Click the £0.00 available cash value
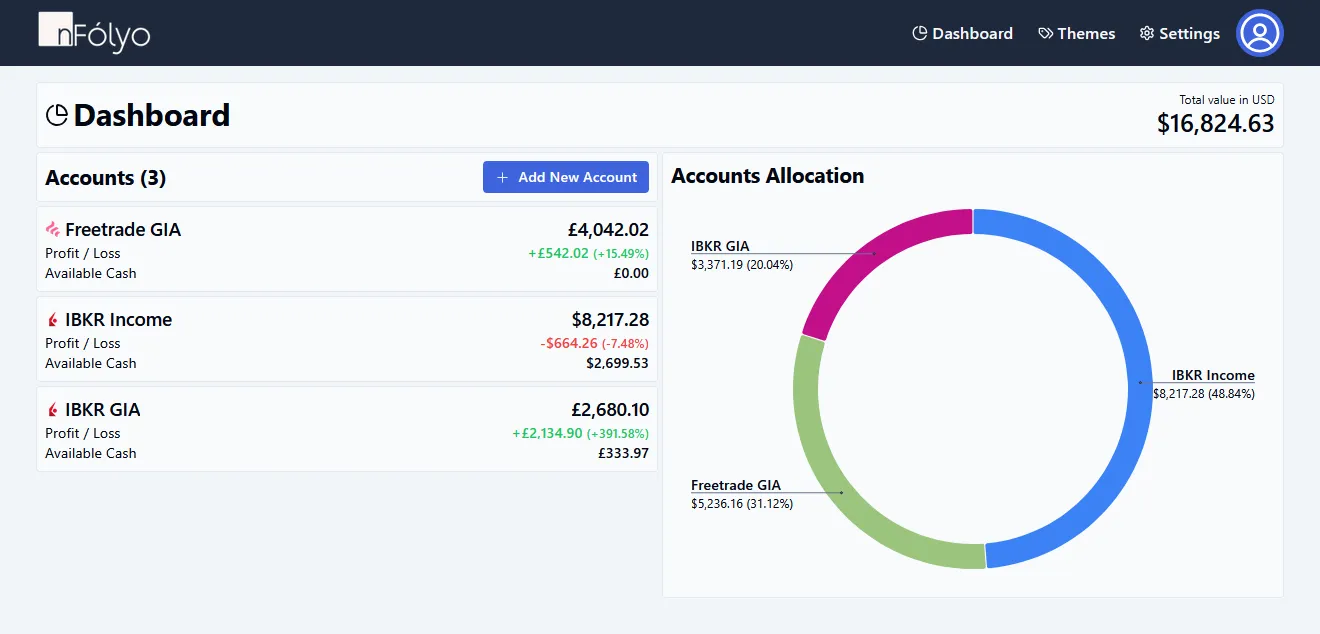This screenshot has height=634, width=1320. tap(631, 273)
